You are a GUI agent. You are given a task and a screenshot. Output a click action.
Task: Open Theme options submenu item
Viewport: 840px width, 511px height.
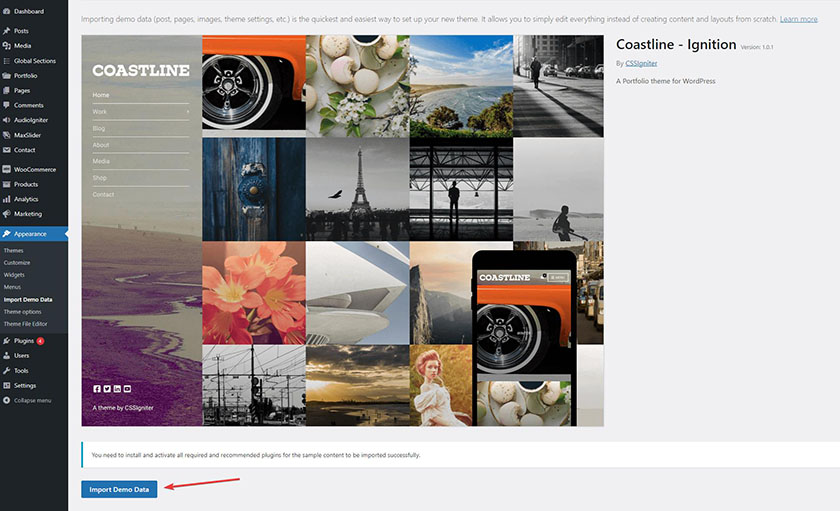pyautogui.click(x=22, y=312)
